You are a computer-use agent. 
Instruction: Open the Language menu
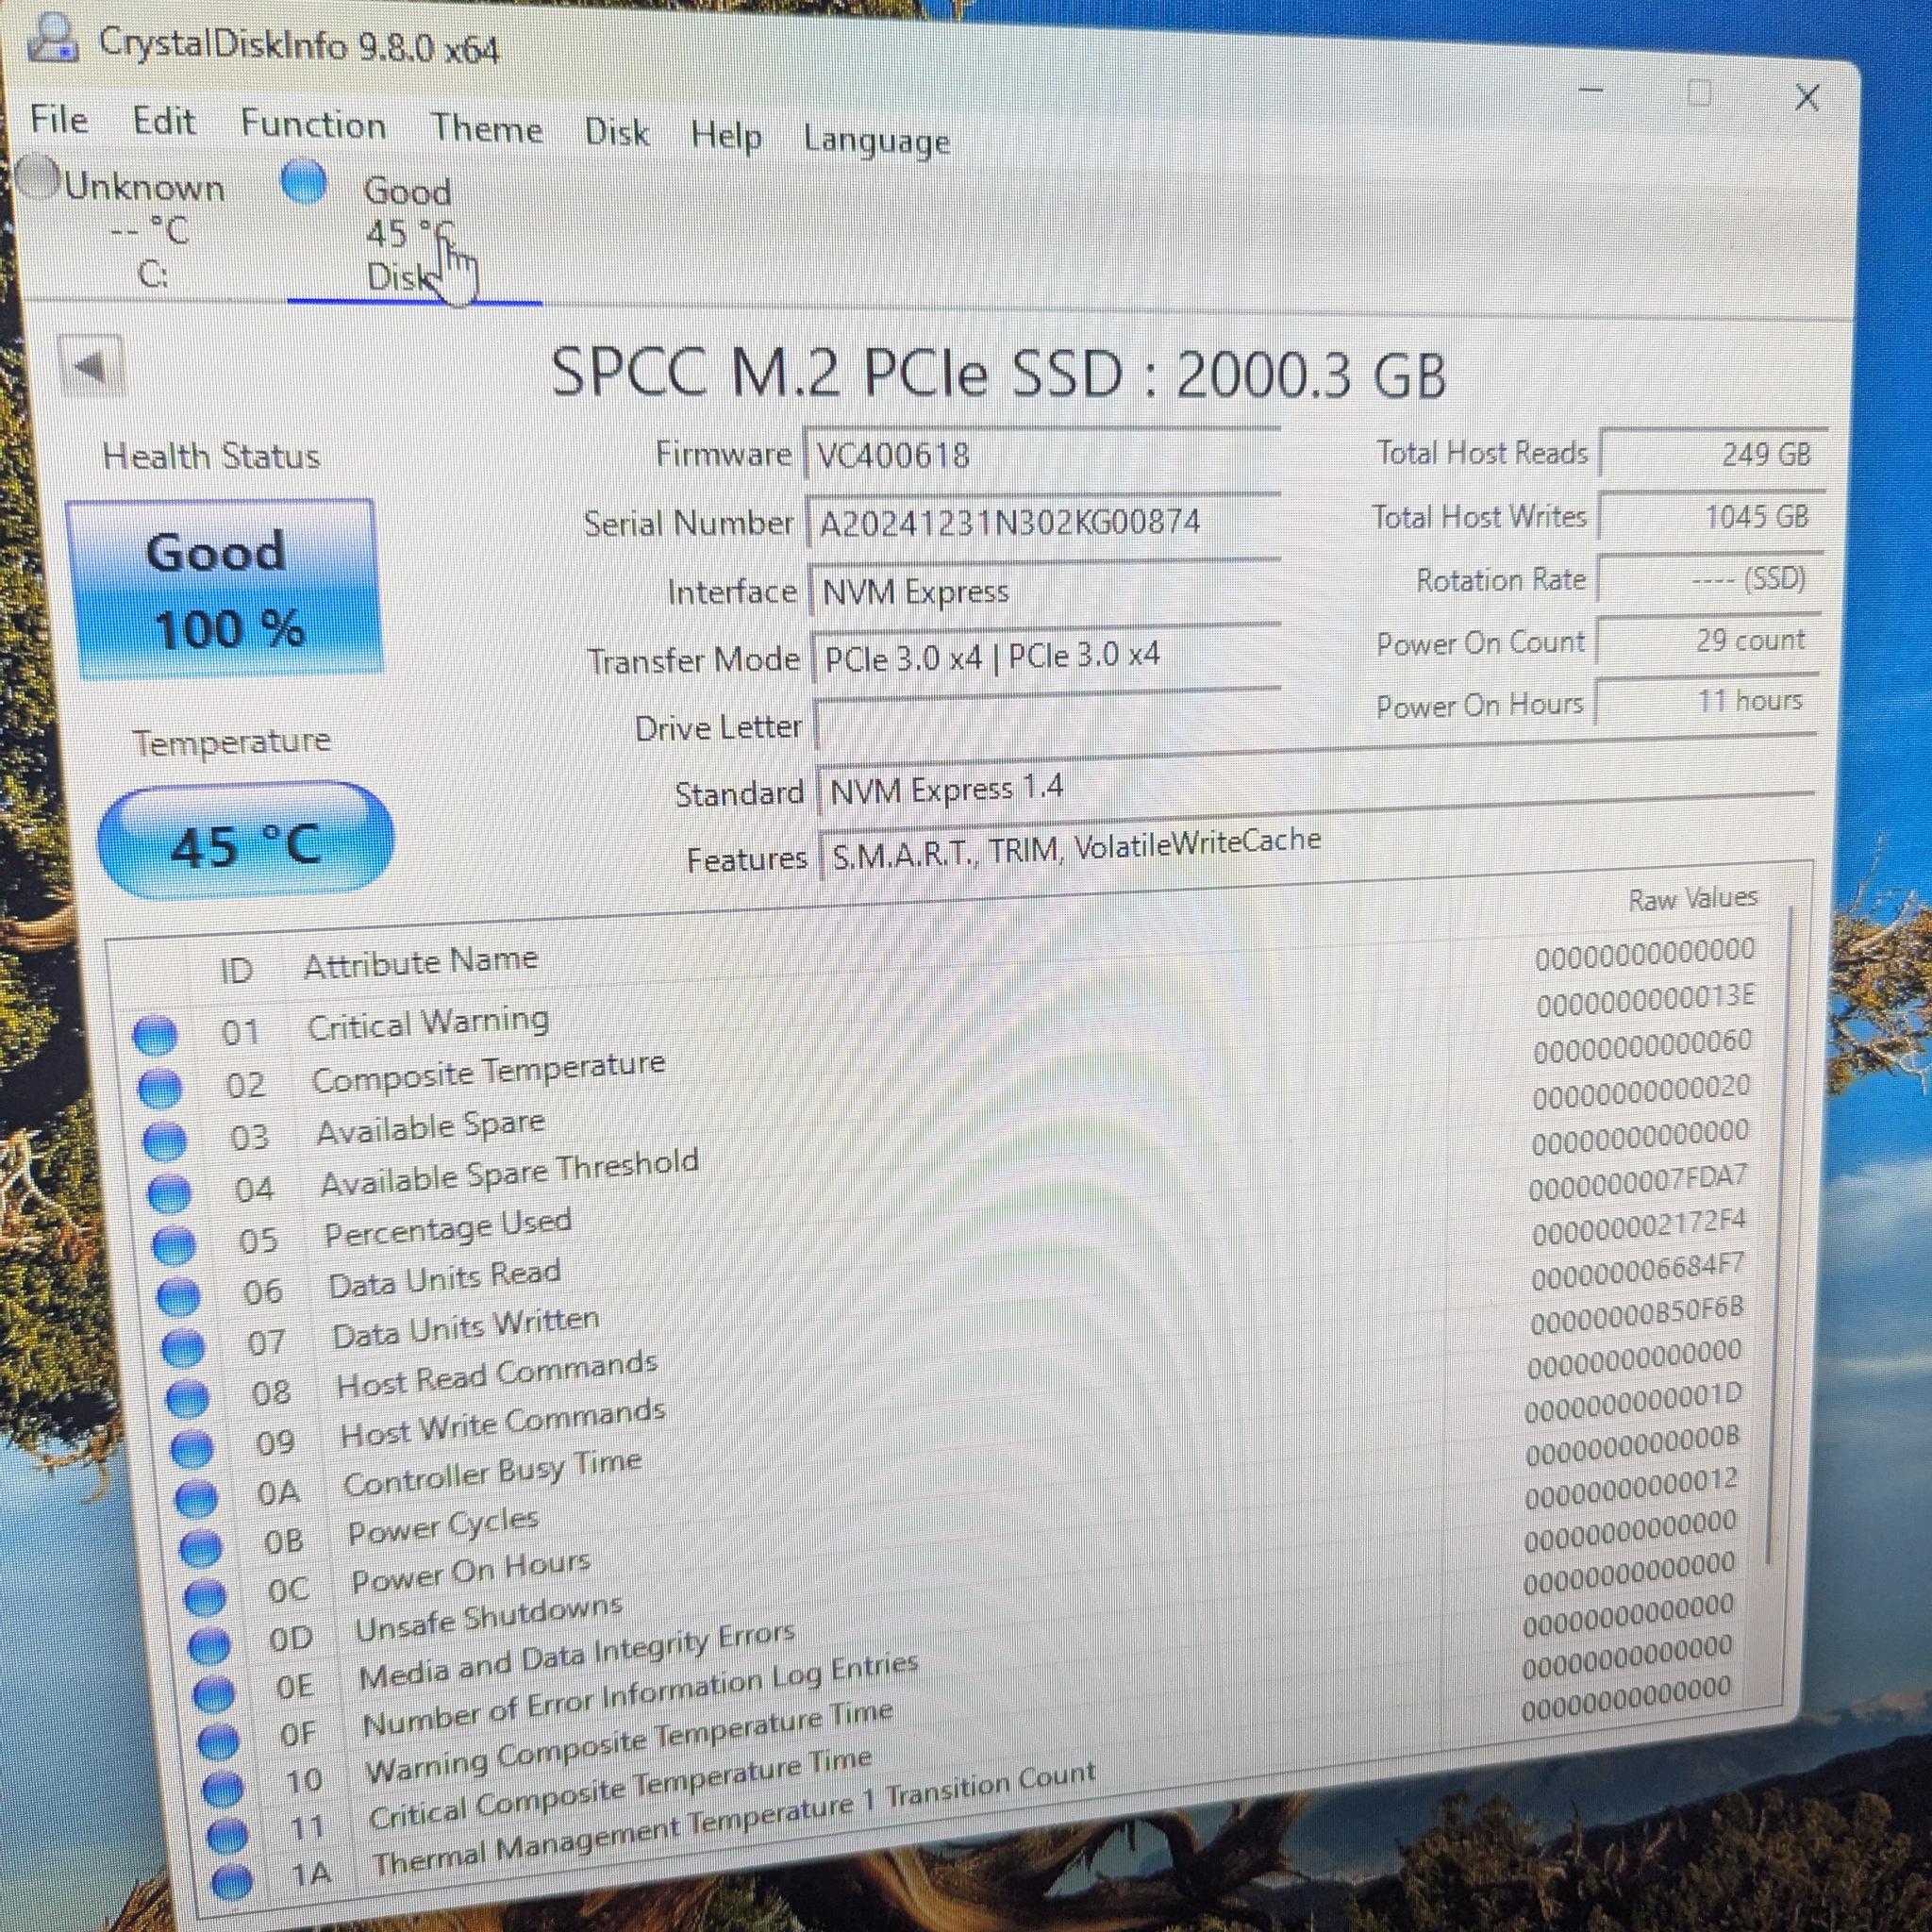click(876, 141)
